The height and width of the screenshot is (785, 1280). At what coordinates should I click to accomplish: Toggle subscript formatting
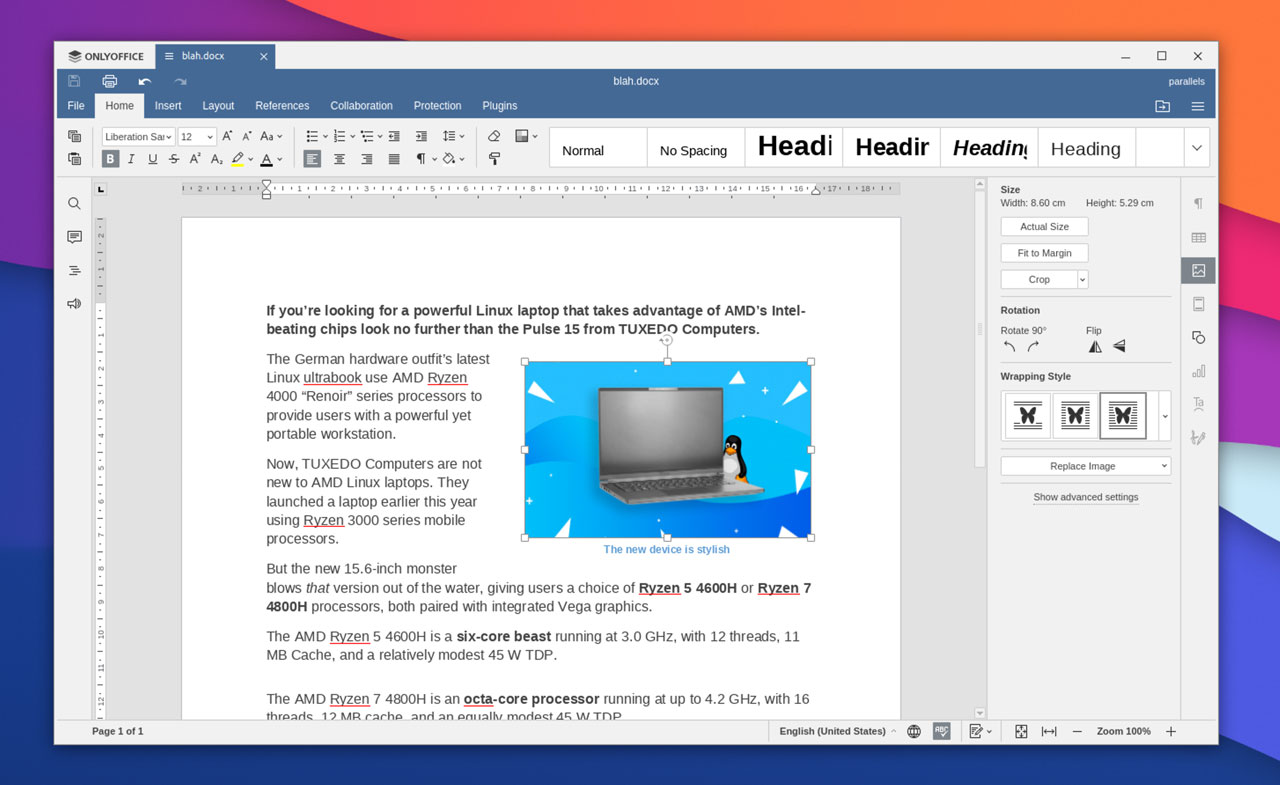[x=216, y=159]
